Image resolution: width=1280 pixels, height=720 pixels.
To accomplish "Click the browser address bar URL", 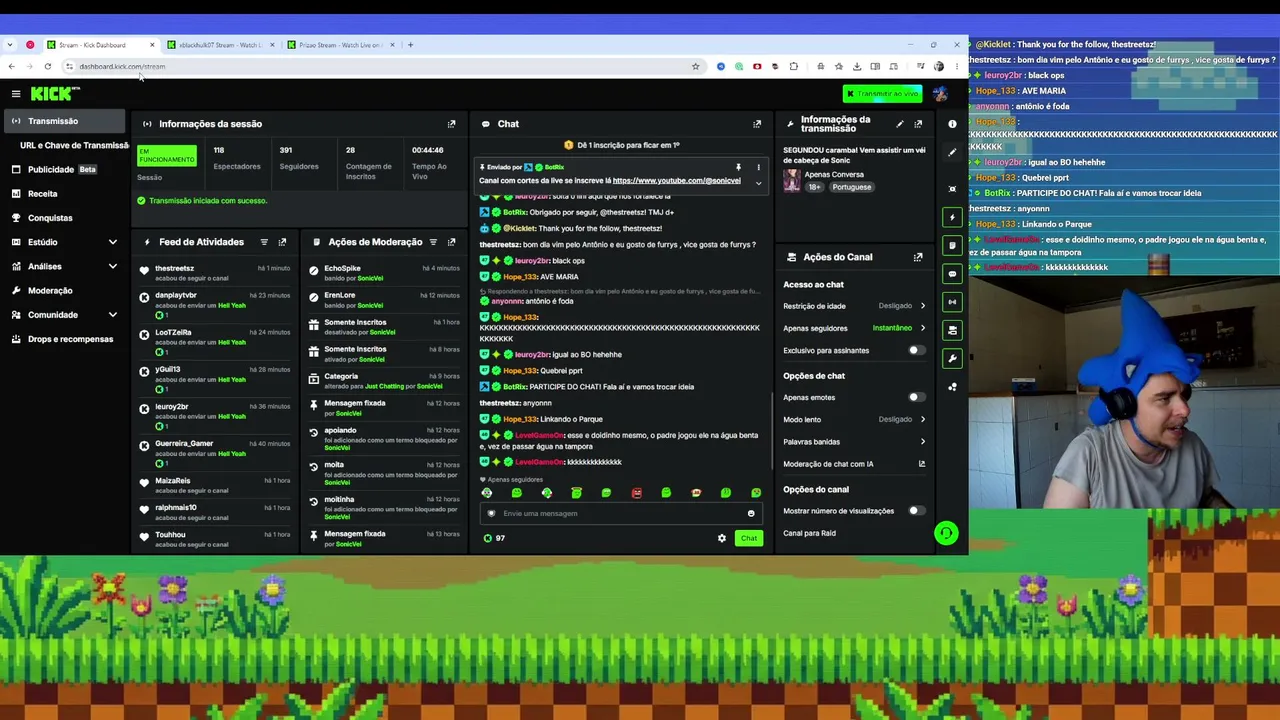I will tap(122, 67).
